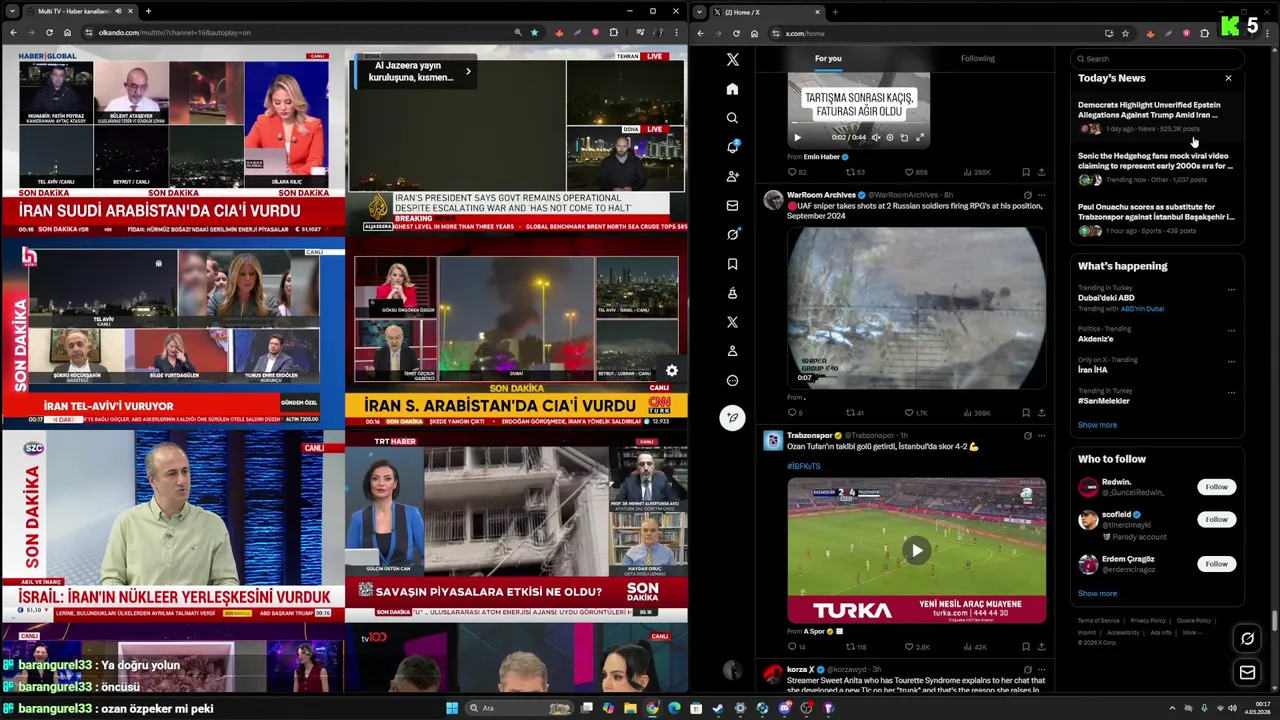Image resolution: width=1280 pixels, height=720 pixels.
Task: Select the Multi TV browser tab
Action: tap(79, 11)
